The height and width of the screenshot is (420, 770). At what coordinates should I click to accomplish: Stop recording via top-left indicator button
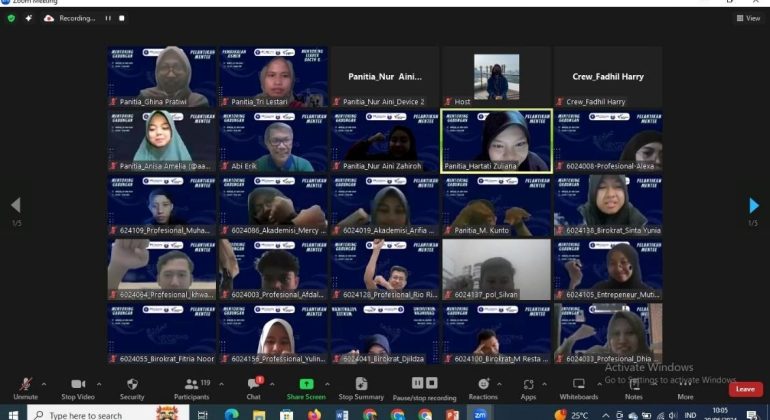[122, 18]
